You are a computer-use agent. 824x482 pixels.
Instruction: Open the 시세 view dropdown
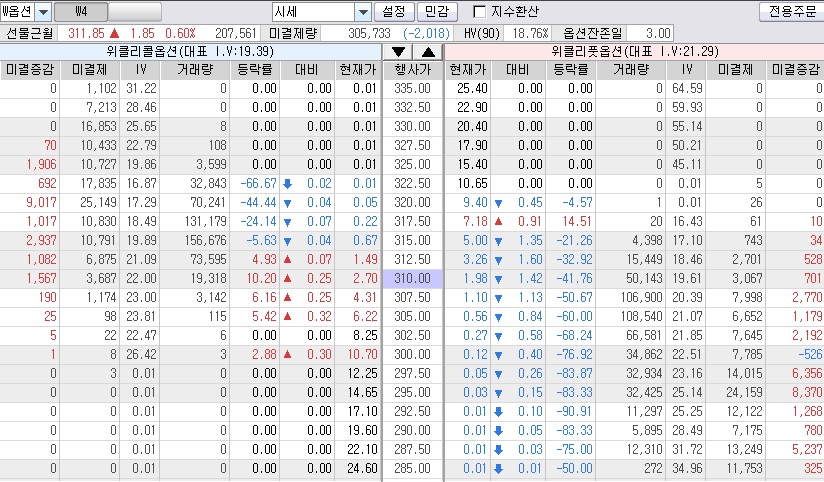[x=363, y=12]
